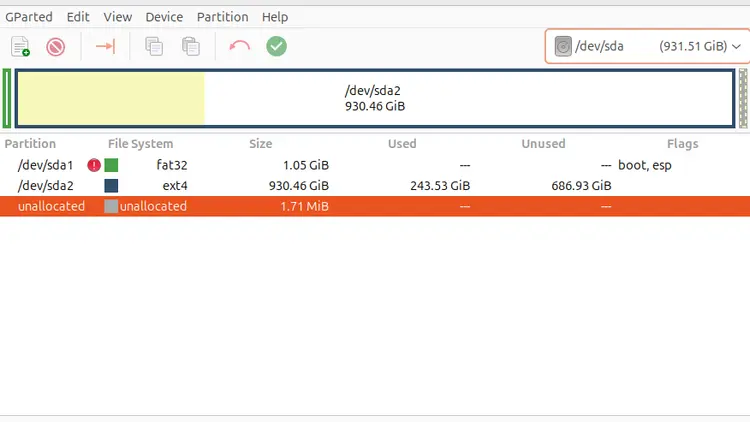Open the View menu

(x=118, y=17)
